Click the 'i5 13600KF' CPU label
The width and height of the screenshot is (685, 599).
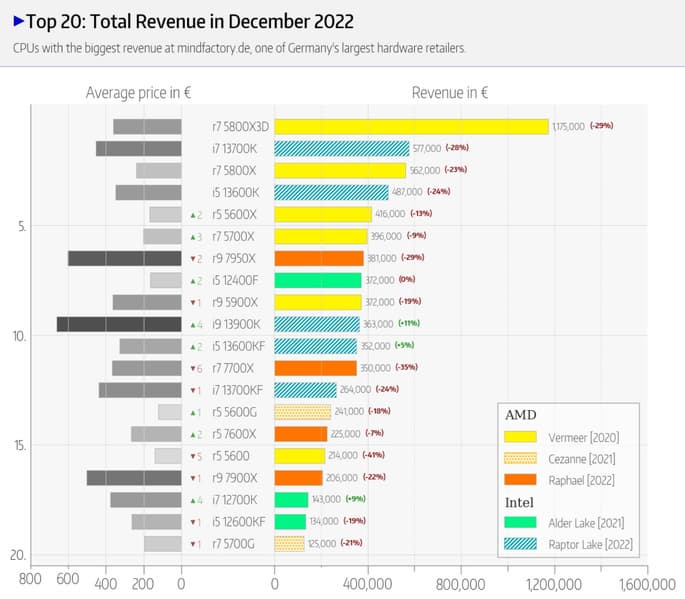[238, 346]
